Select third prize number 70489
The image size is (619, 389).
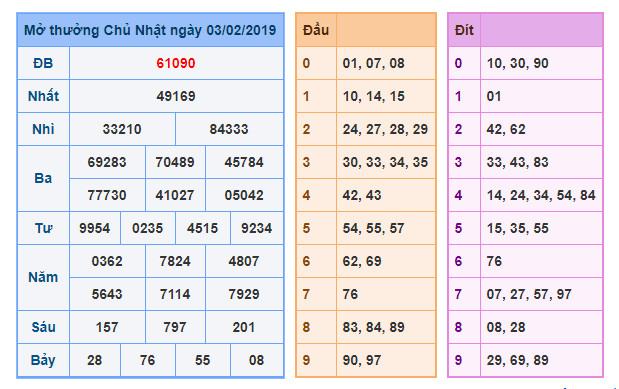175,162
